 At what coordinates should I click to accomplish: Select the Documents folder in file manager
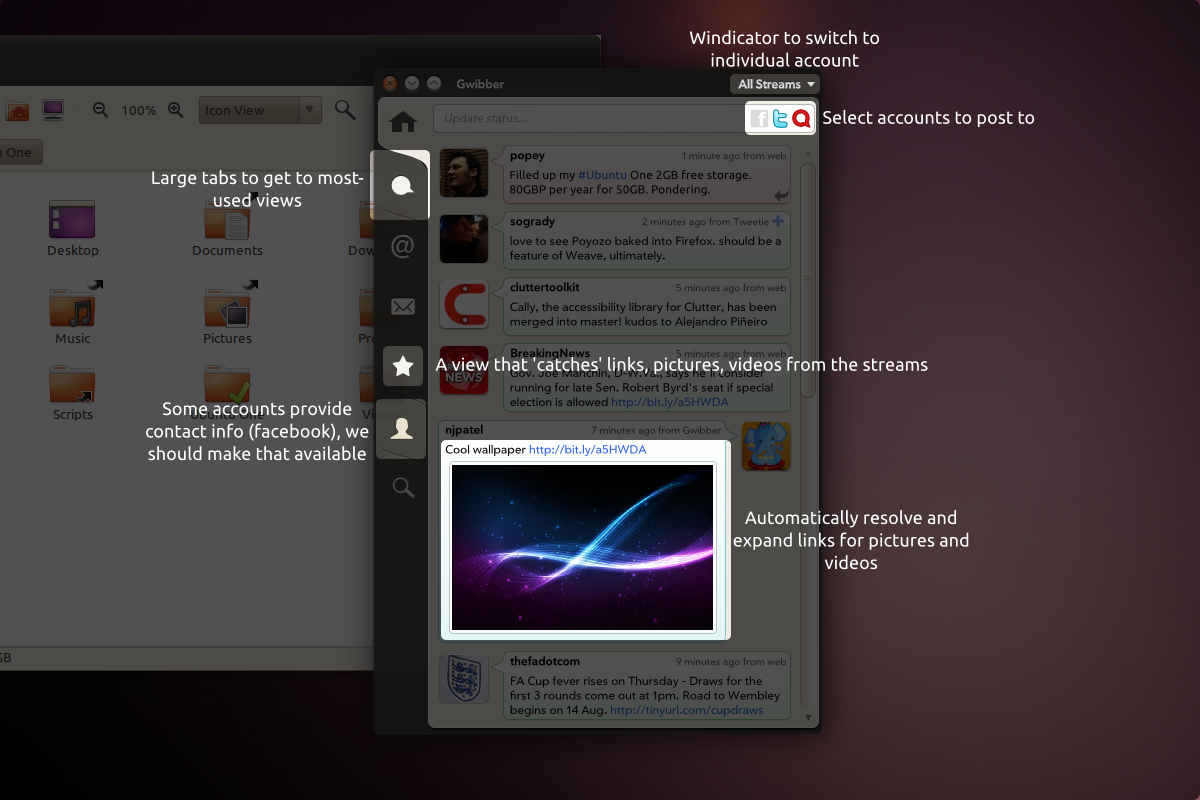(x=228, y=228)
